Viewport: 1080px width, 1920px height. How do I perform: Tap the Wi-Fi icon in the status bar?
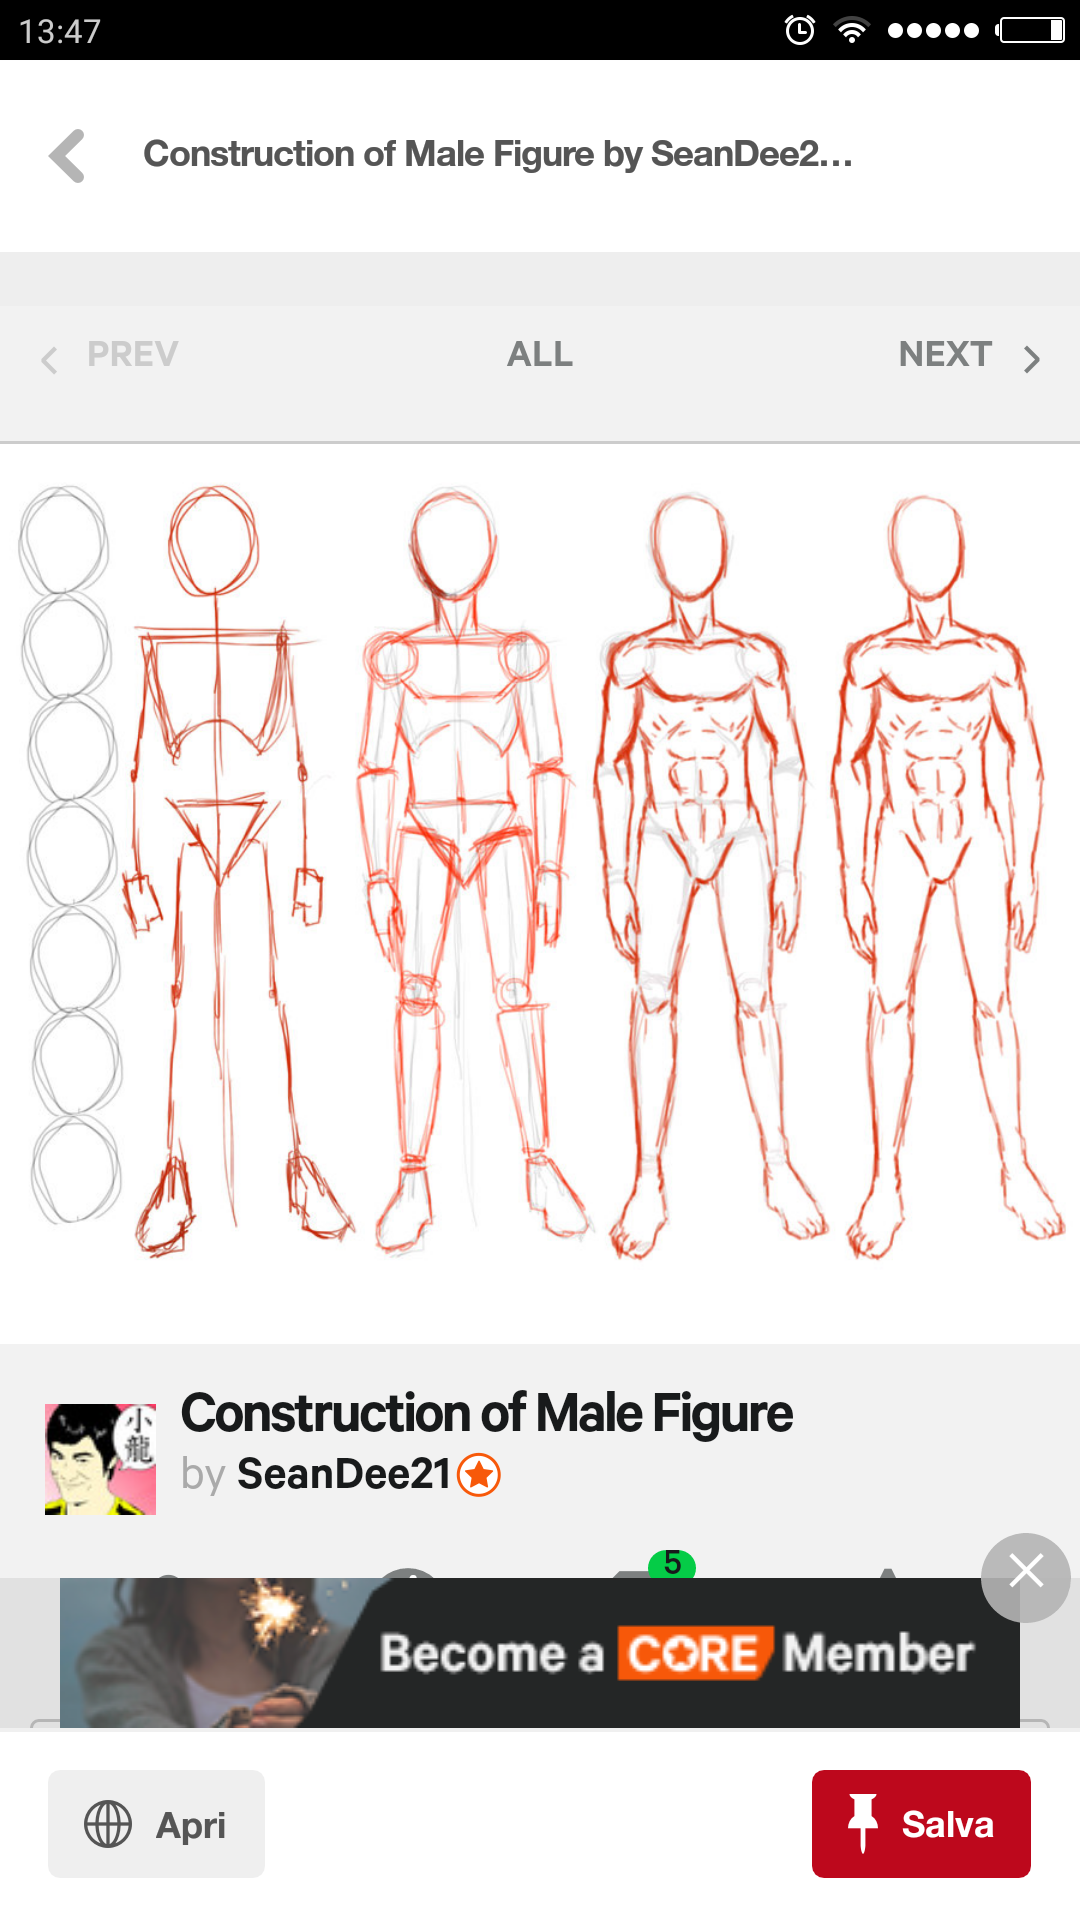(851, 30)
